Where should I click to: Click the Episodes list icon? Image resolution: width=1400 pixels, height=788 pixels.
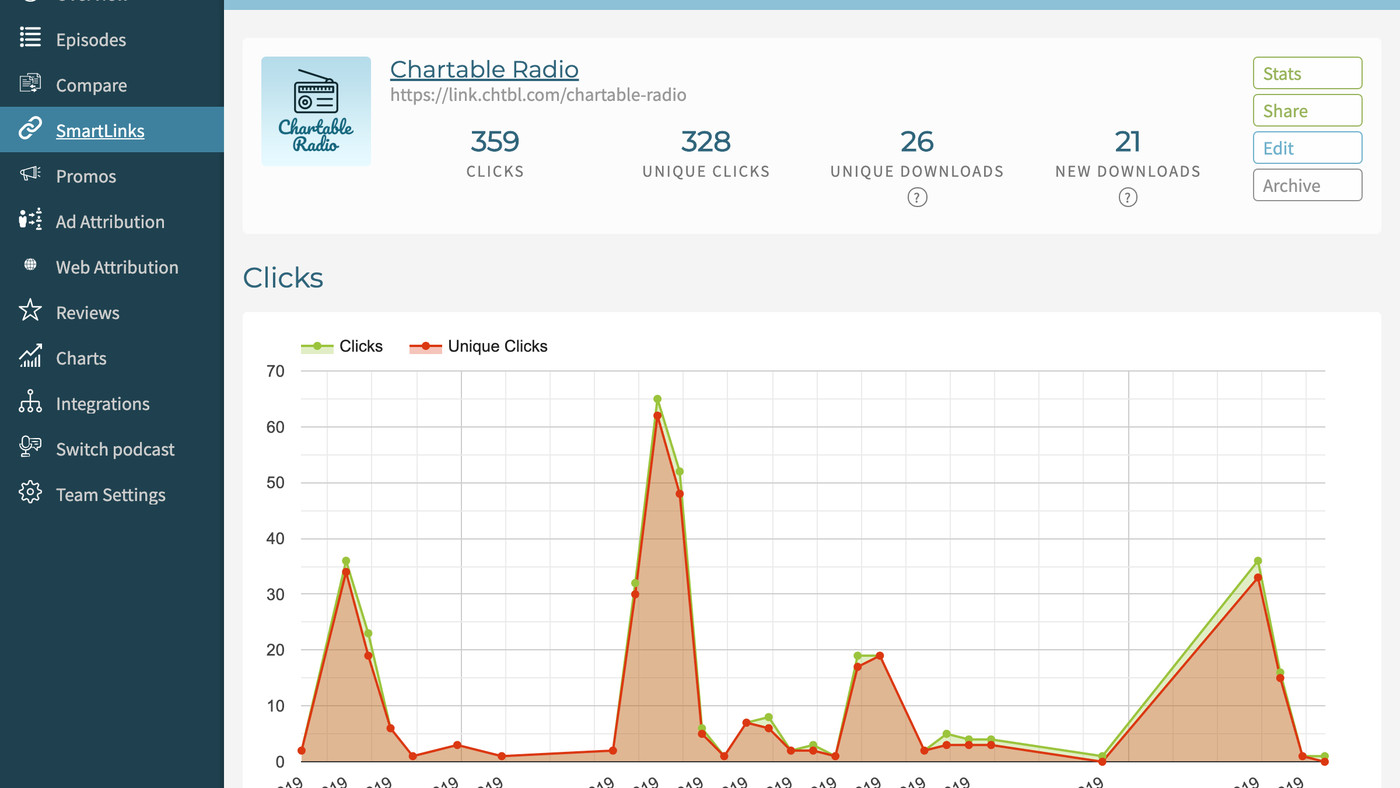(30, 38)
